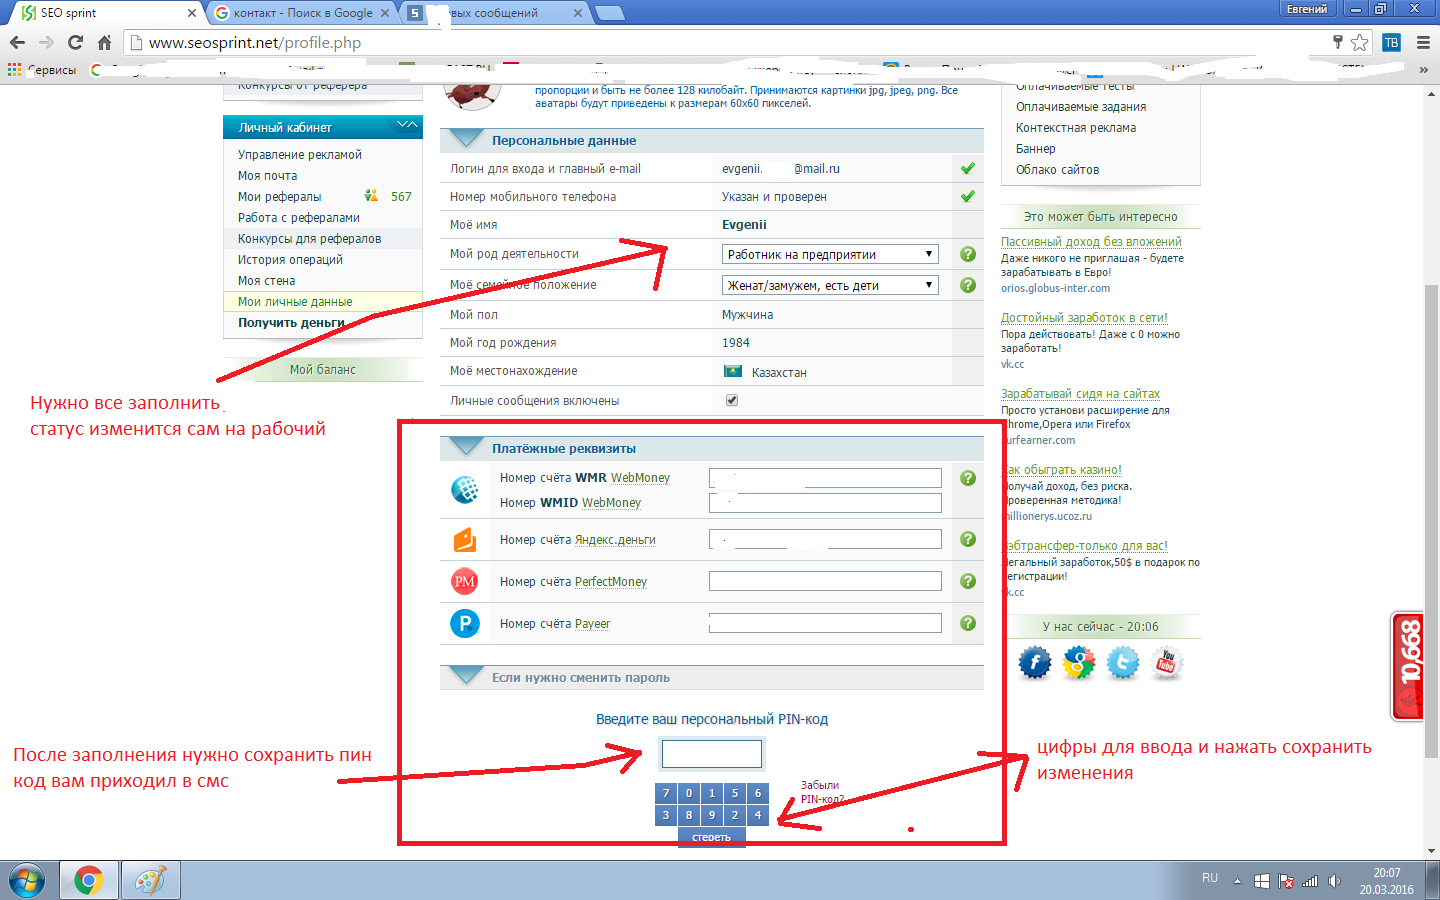This screenshot has height=900, width=1440.
Task: Open help icon next to Yandex.Money account
Action: 968,539
